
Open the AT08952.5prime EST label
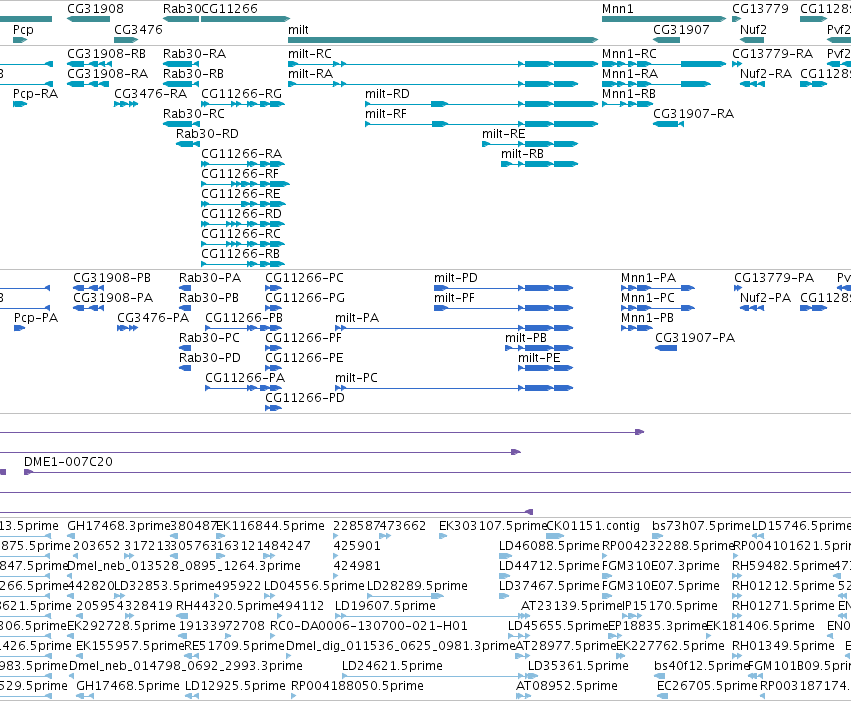click(567, 686)
